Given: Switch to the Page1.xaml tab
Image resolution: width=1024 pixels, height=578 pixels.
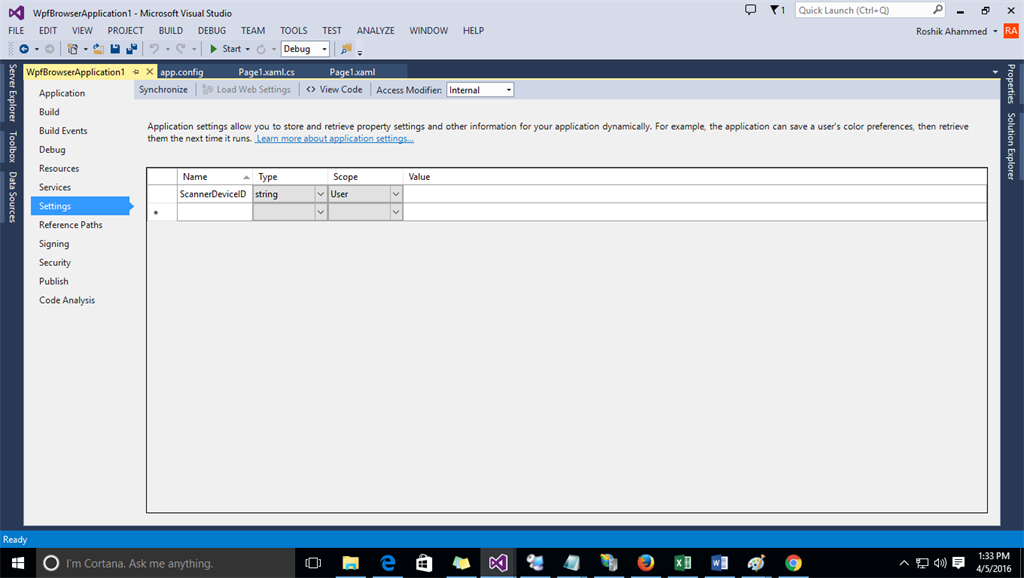Looking at the screenshot, I should [352, 72].
